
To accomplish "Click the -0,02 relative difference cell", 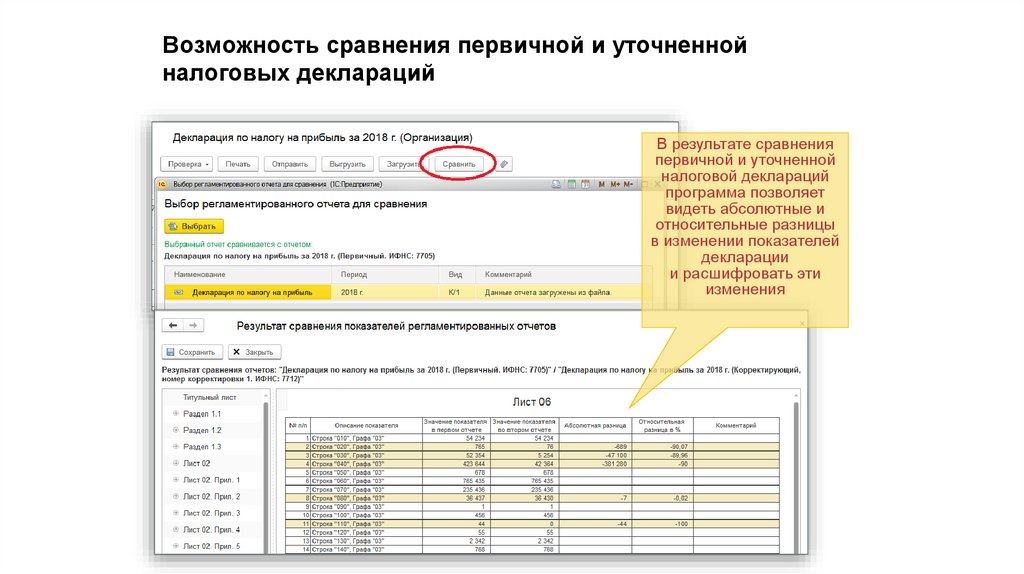I will [662, 498].
